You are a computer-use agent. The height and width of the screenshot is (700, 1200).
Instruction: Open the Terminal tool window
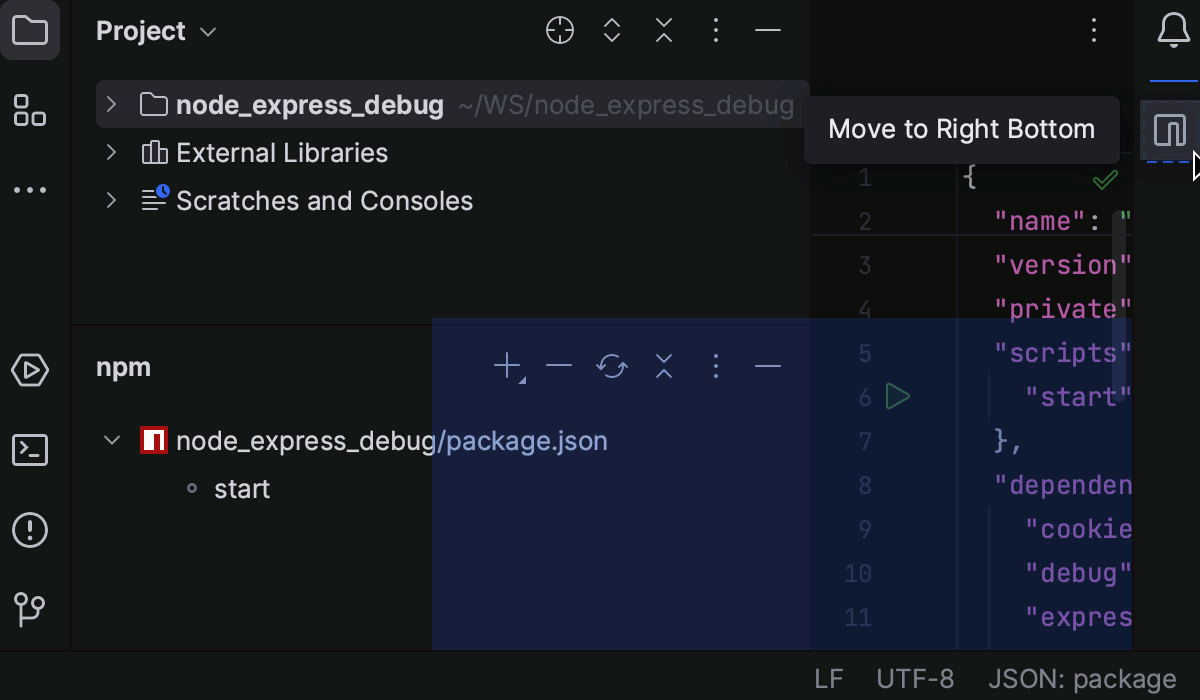[30, 450]
